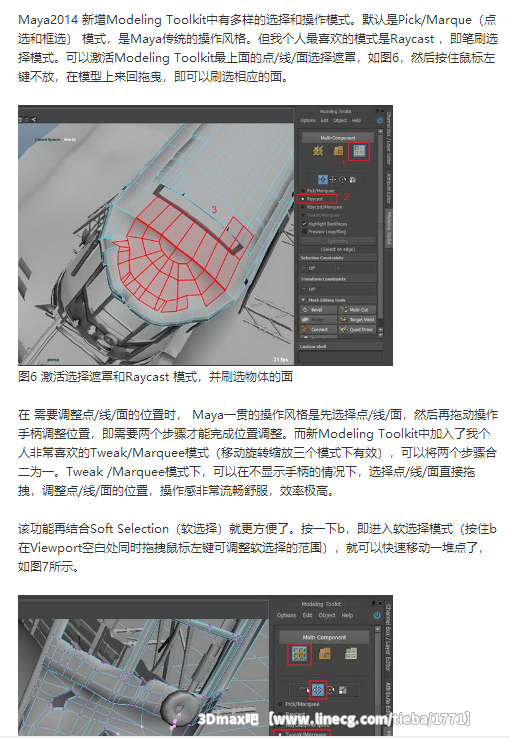Collapse Selection Constraints header in figure 6
Viewport: 510px width, 738px height.
pos(338,258)
